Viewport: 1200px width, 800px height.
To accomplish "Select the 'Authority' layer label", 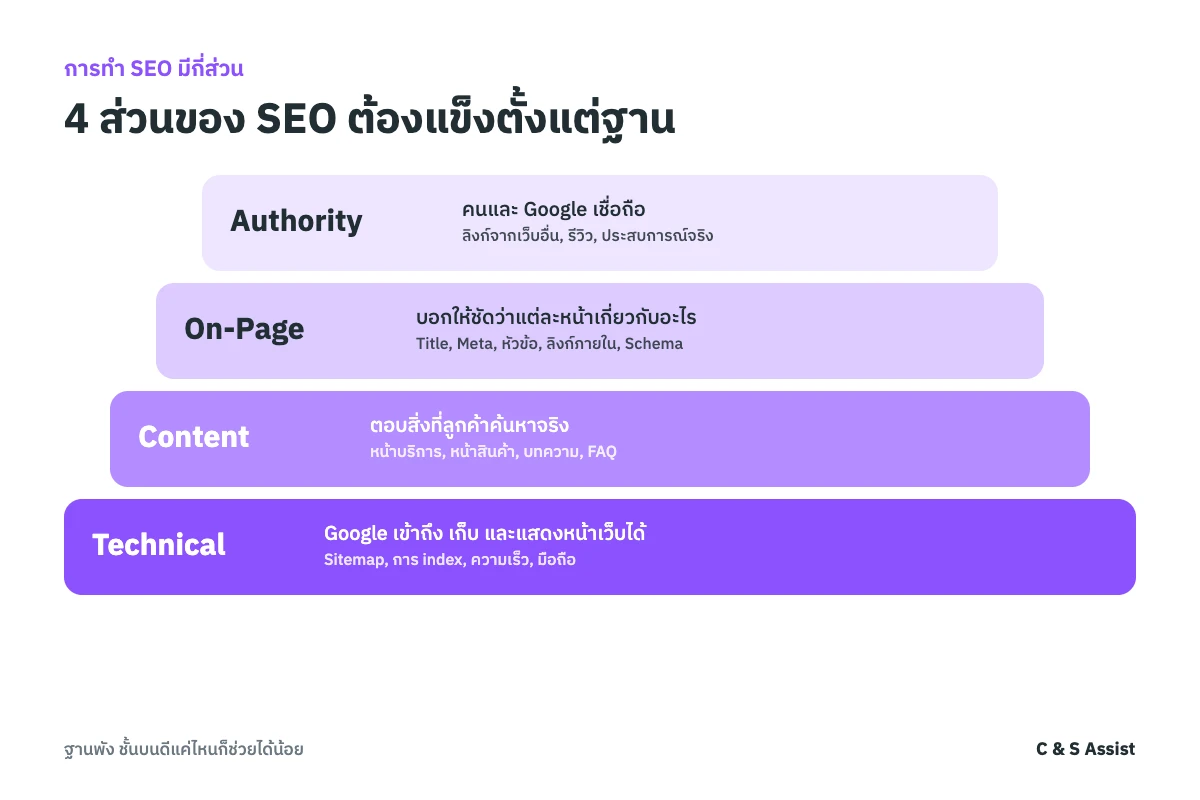I will pyautogui.click(x=296, y=221).
